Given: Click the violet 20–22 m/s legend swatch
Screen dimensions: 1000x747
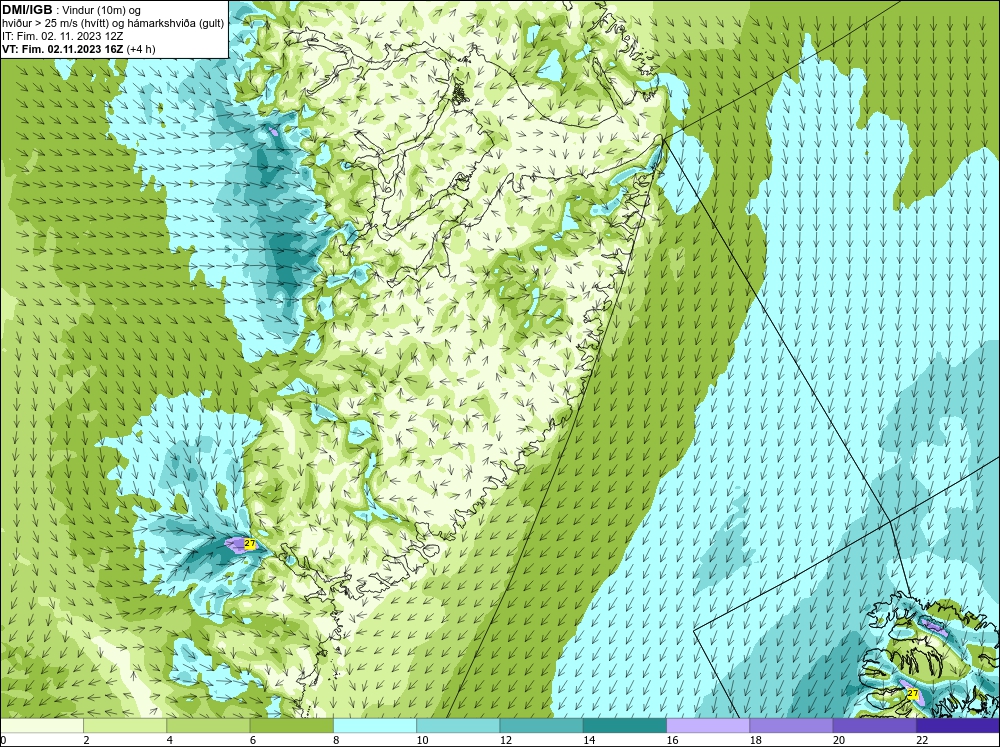Looking at the screenshot, I should coord(875,725).
